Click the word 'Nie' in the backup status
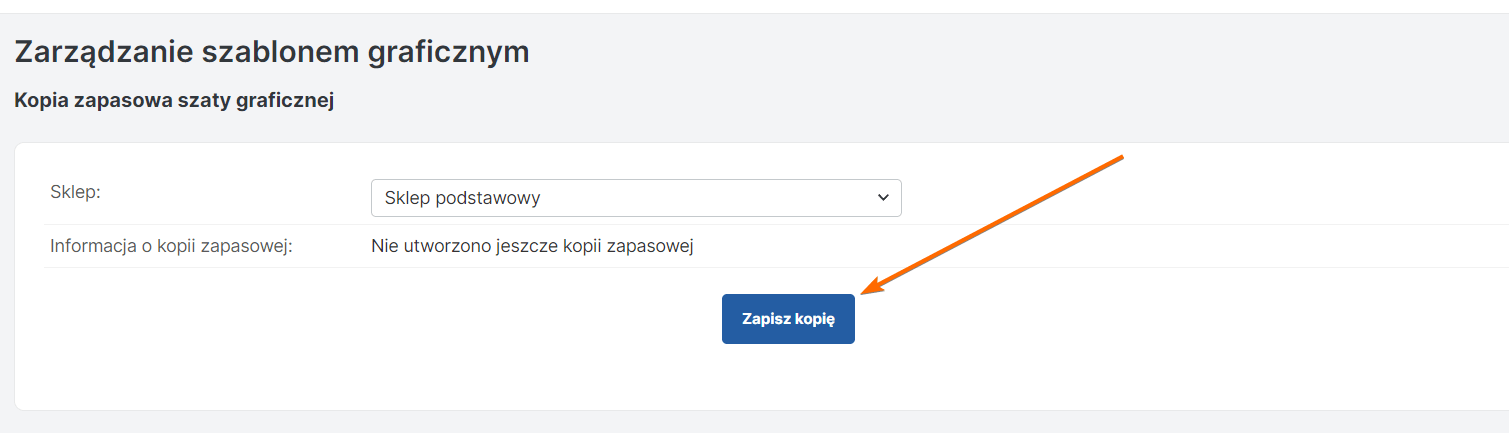 pyautogui.click(x=385, y=246)
